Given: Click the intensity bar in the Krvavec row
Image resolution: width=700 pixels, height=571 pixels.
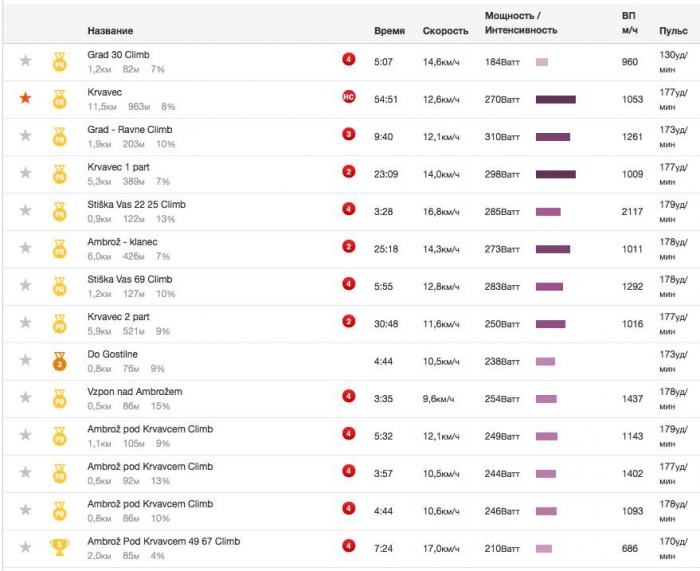Looking at the screenshot, I should pos(556,99).
